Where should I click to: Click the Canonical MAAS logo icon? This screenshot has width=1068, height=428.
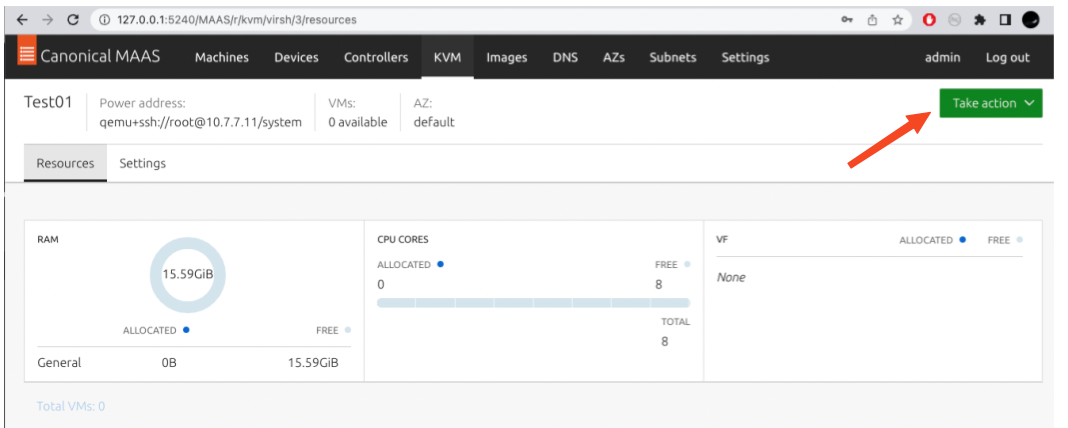26,57
